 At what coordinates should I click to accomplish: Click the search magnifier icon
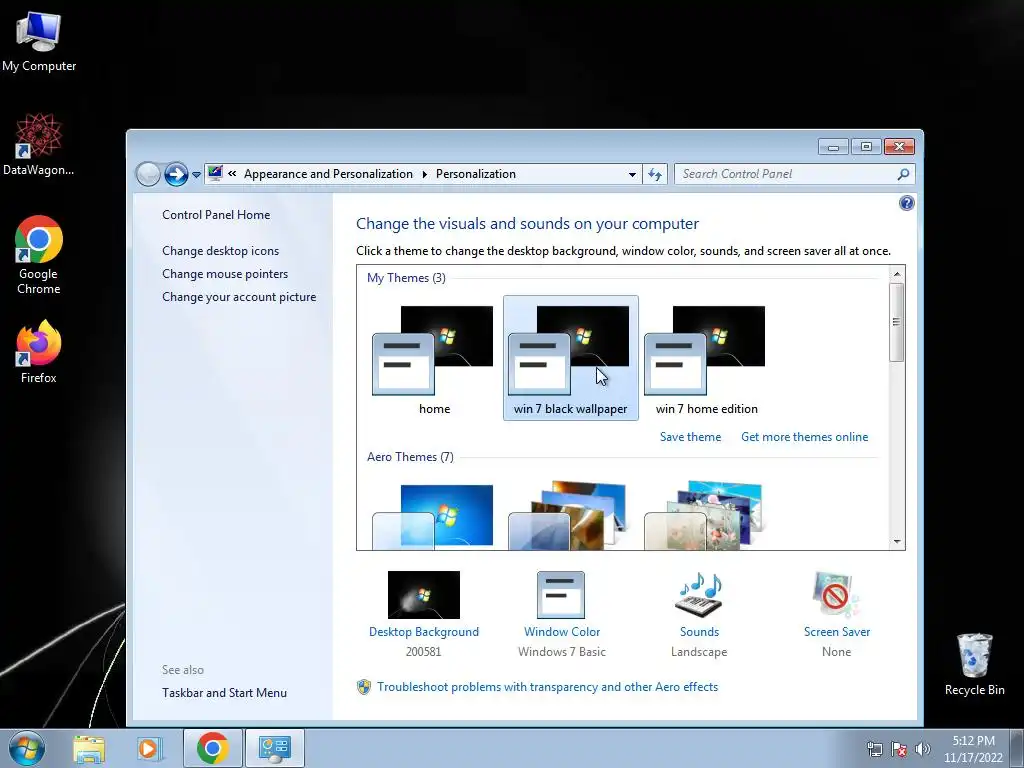click(x=903, y=174)
